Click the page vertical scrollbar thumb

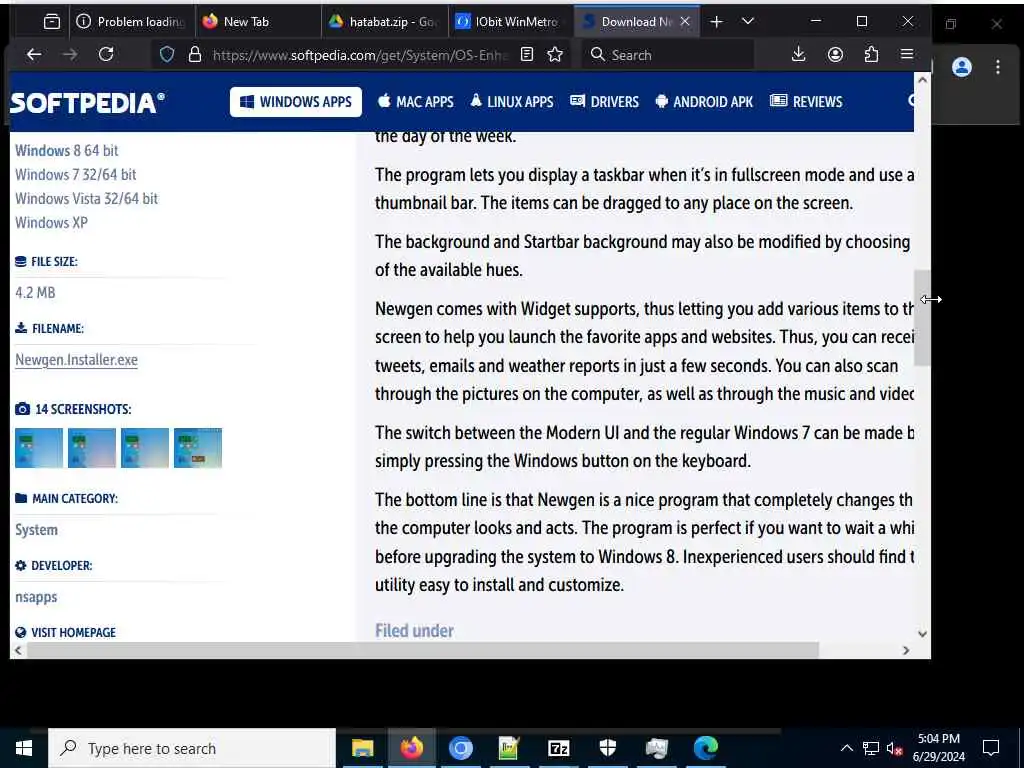[921, 317]
